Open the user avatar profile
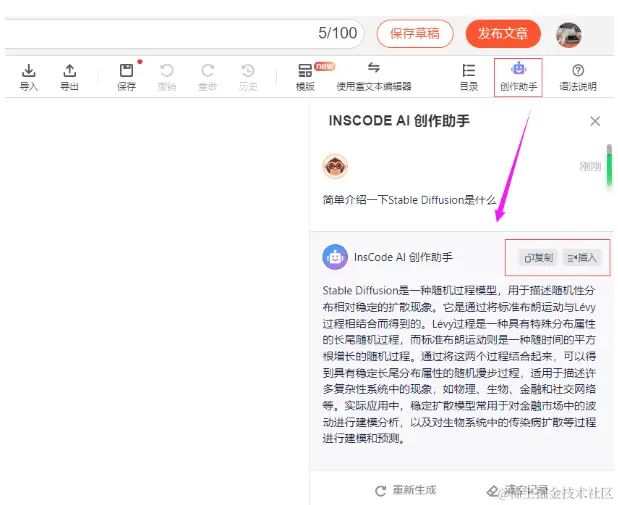This screenshot has height=505, width=618. tap(569, 35)
